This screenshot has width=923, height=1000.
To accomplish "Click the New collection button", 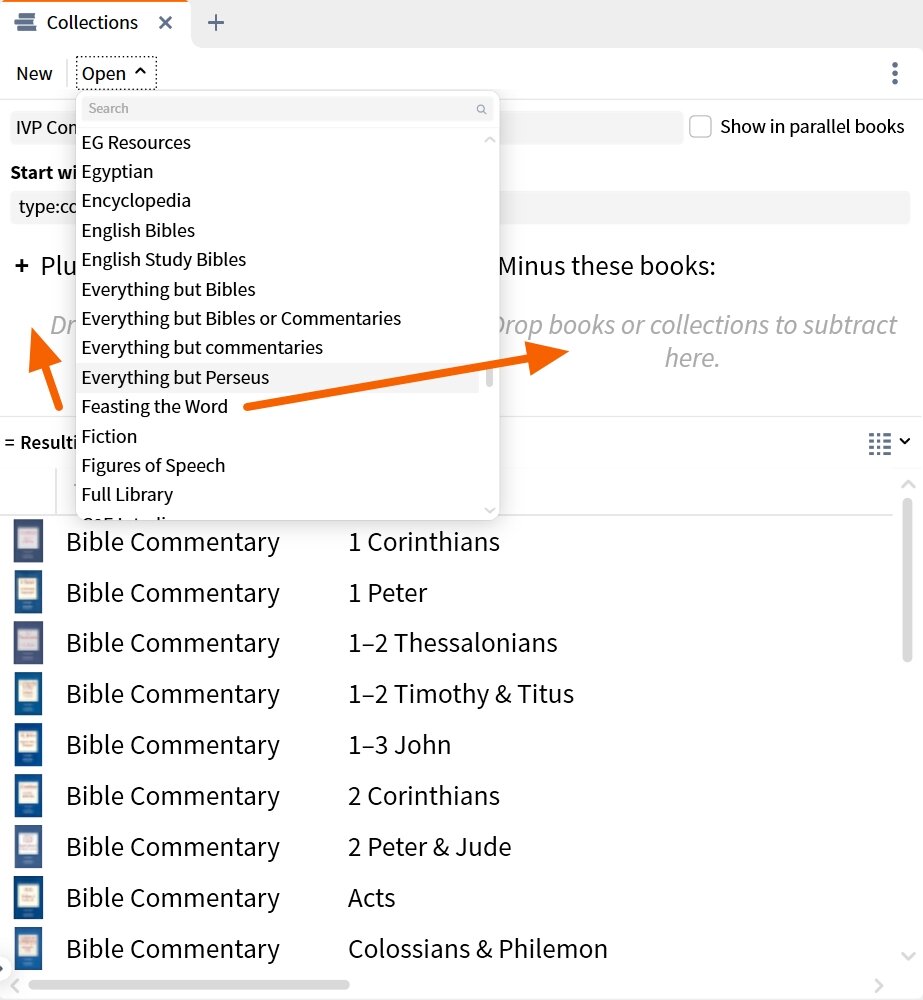I will pyautogui.click(x=34, y=73).
